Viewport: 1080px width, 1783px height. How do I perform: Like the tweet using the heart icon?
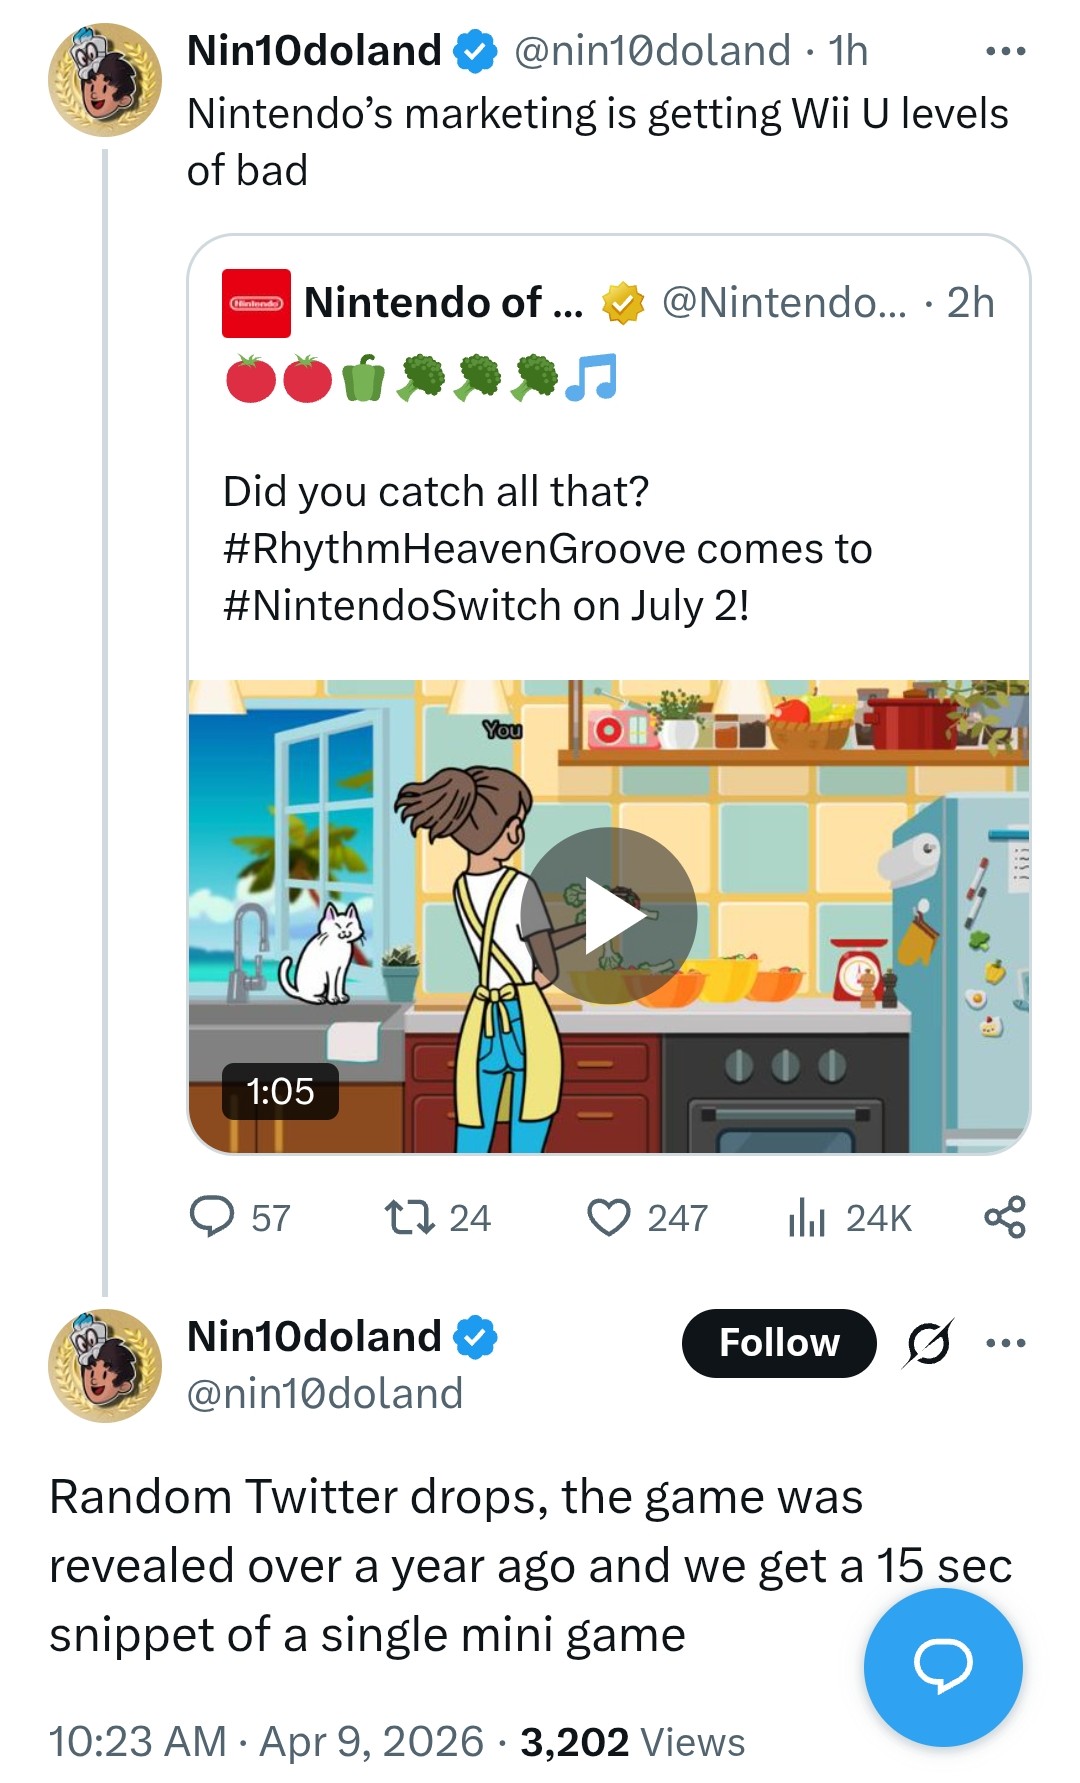click(608, 1217)
